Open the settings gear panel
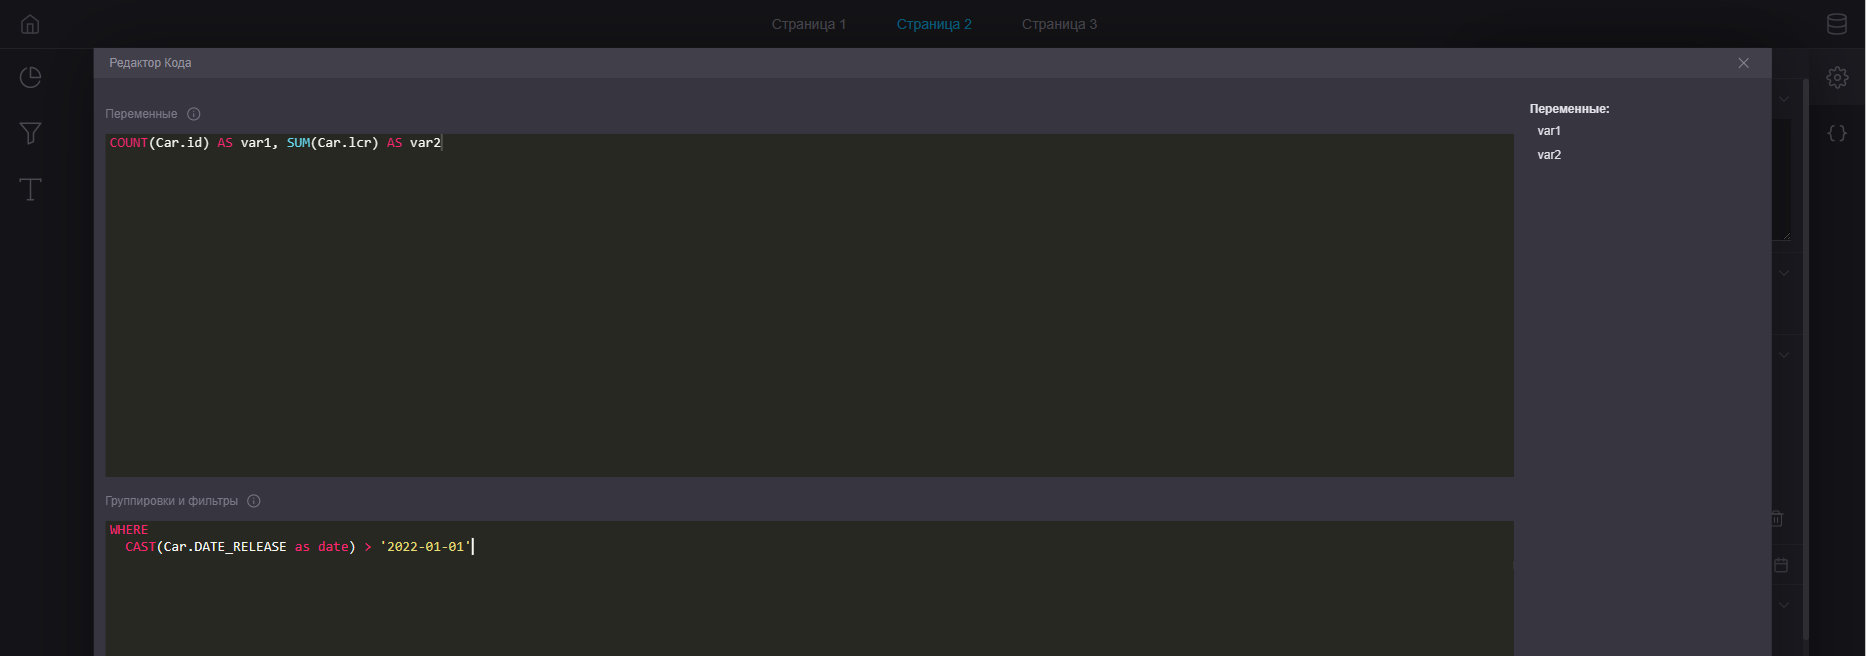 (x=1837, y=77)
